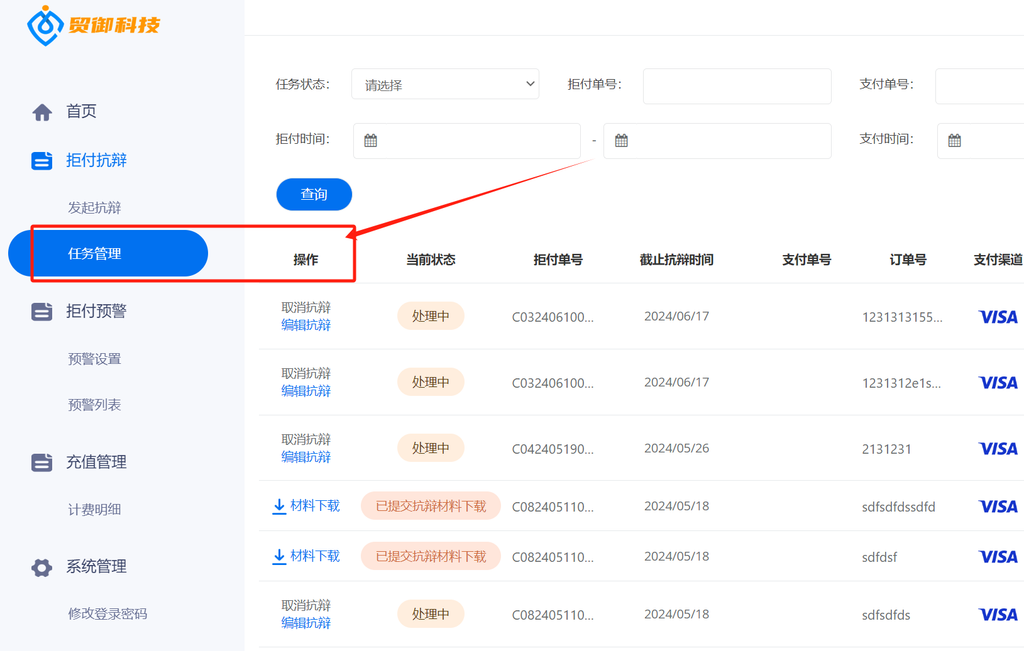Download materials for order sdfsdfdssdfd

(x=306, y=506)
